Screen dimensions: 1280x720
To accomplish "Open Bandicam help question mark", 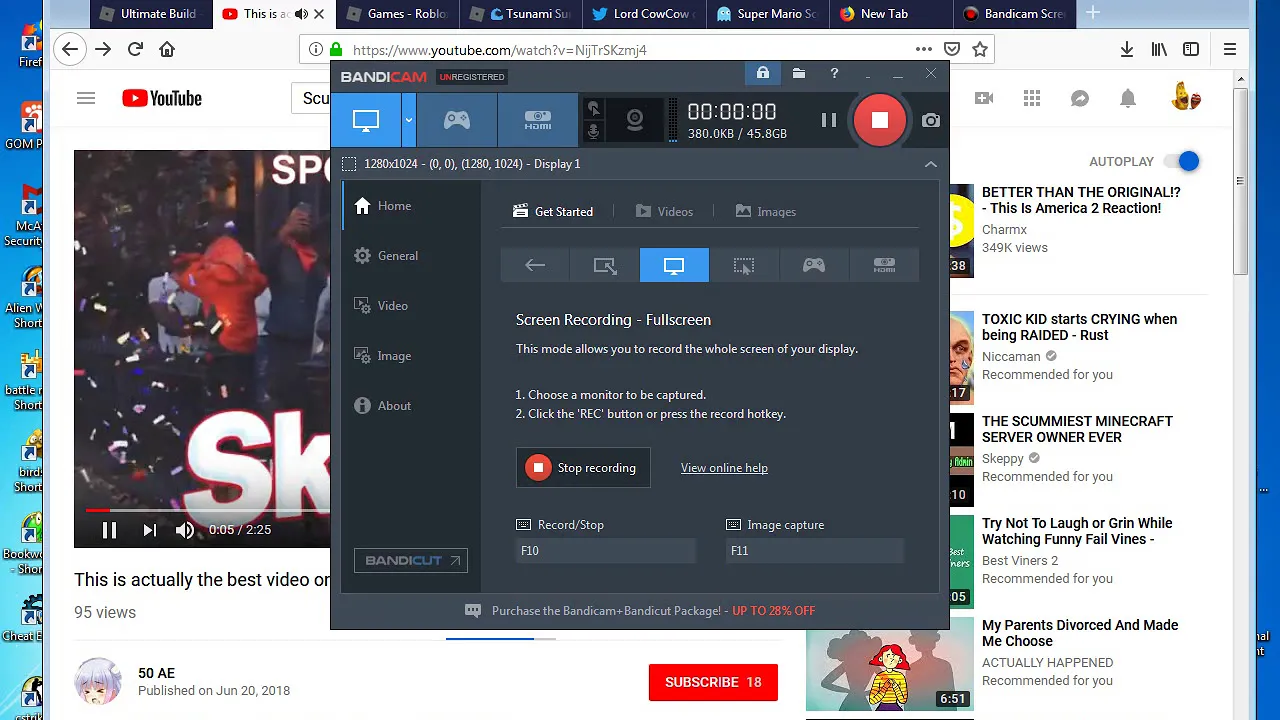I will pyautogui.click(x=834, y=73).
